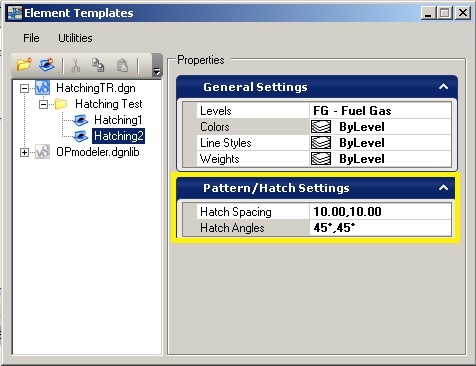
Task: Click the V8 icon beside HatchingTR.dgn
Action: point(43,88)
